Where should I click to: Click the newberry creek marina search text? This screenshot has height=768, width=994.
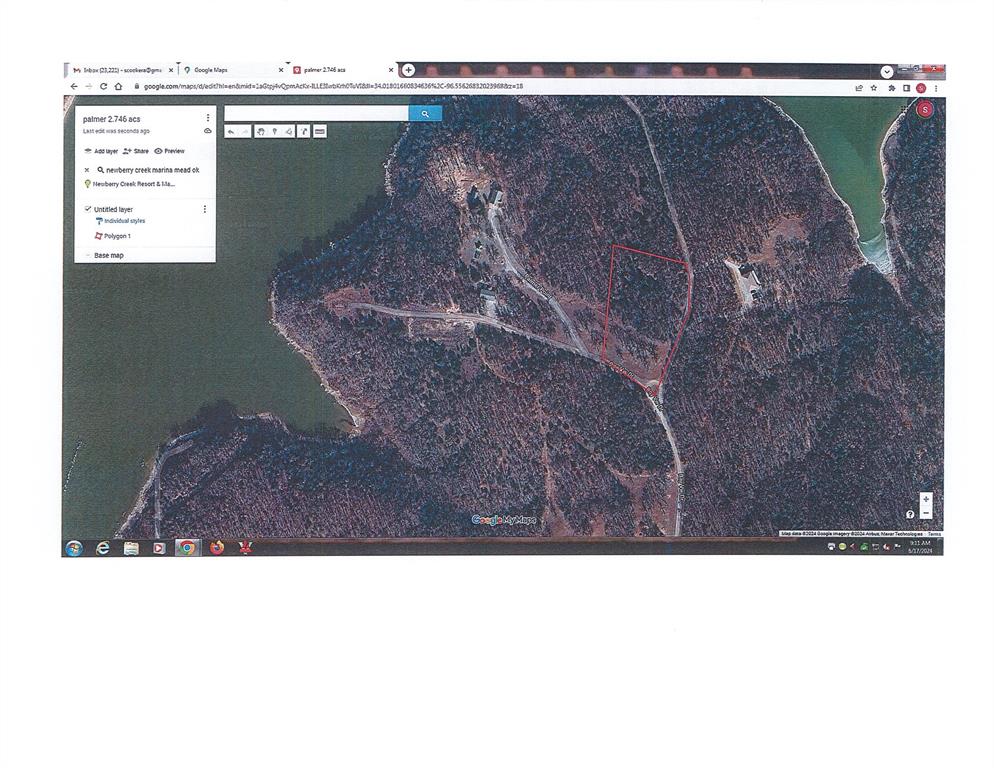(x=153, y=170)
